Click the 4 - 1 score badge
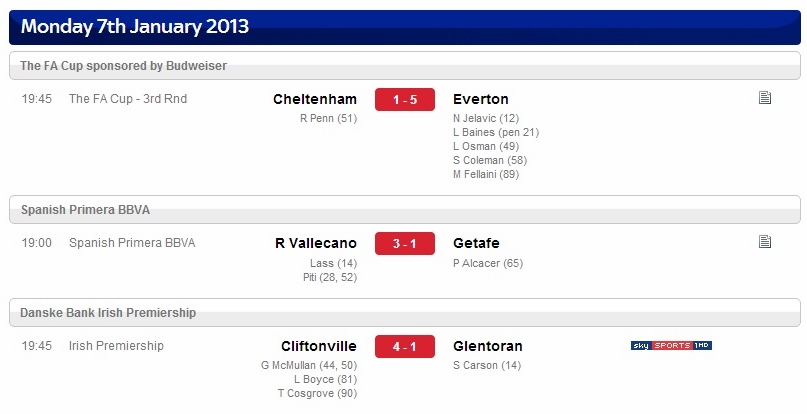 pos(405,347)
